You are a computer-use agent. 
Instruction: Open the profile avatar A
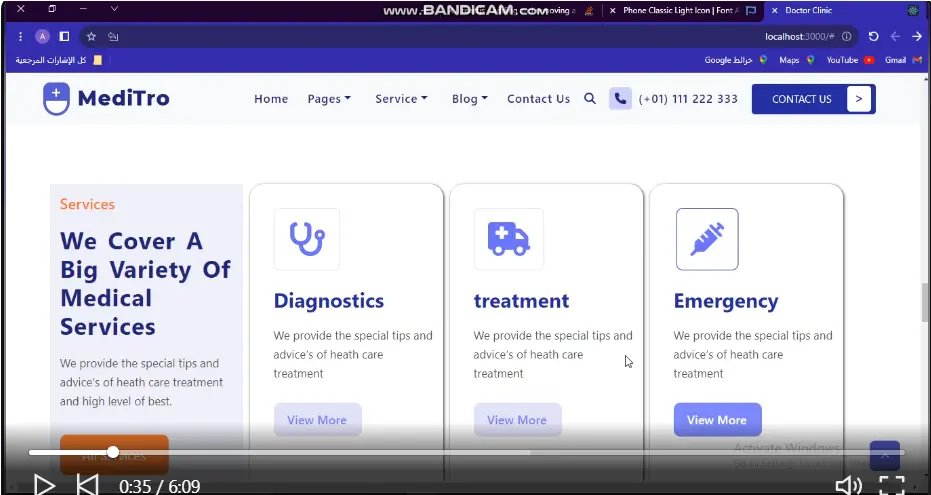pos(42,37)
